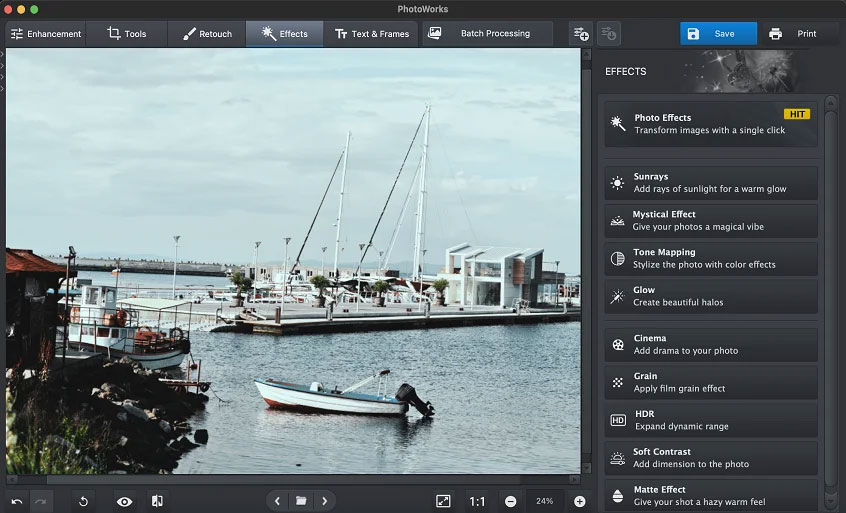Screen dimensions: 846x513
Task: Go to the next photo
Action: click(x=324, y=501)
